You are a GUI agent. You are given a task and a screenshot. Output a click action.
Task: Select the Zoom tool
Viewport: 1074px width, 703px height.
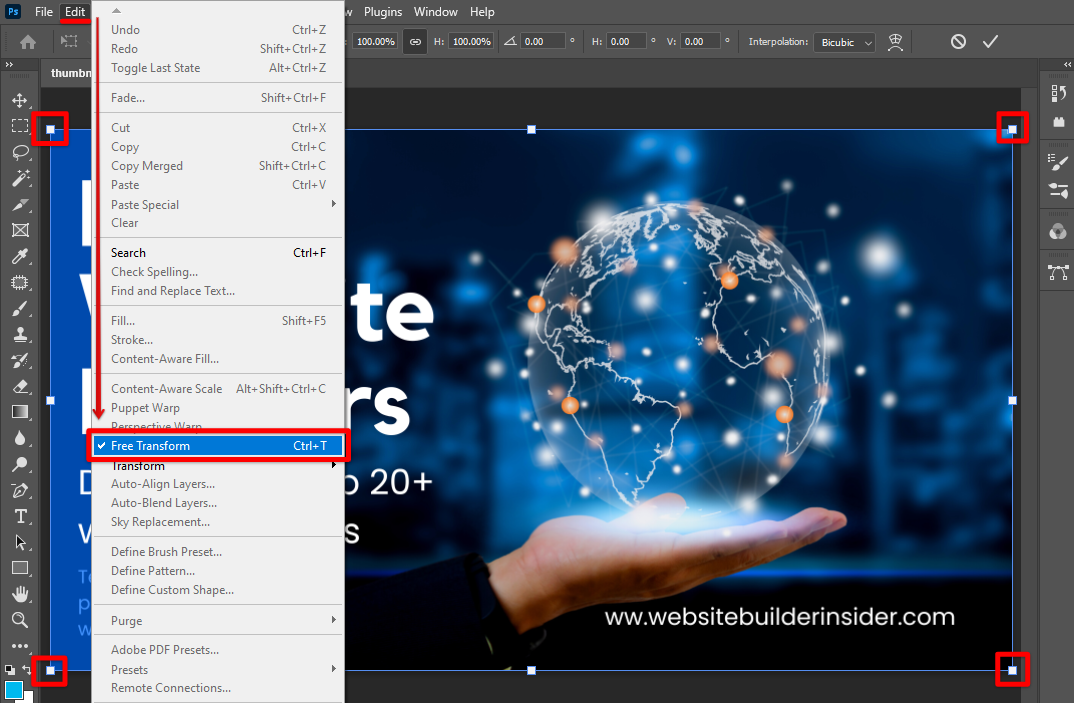point(20,620)
